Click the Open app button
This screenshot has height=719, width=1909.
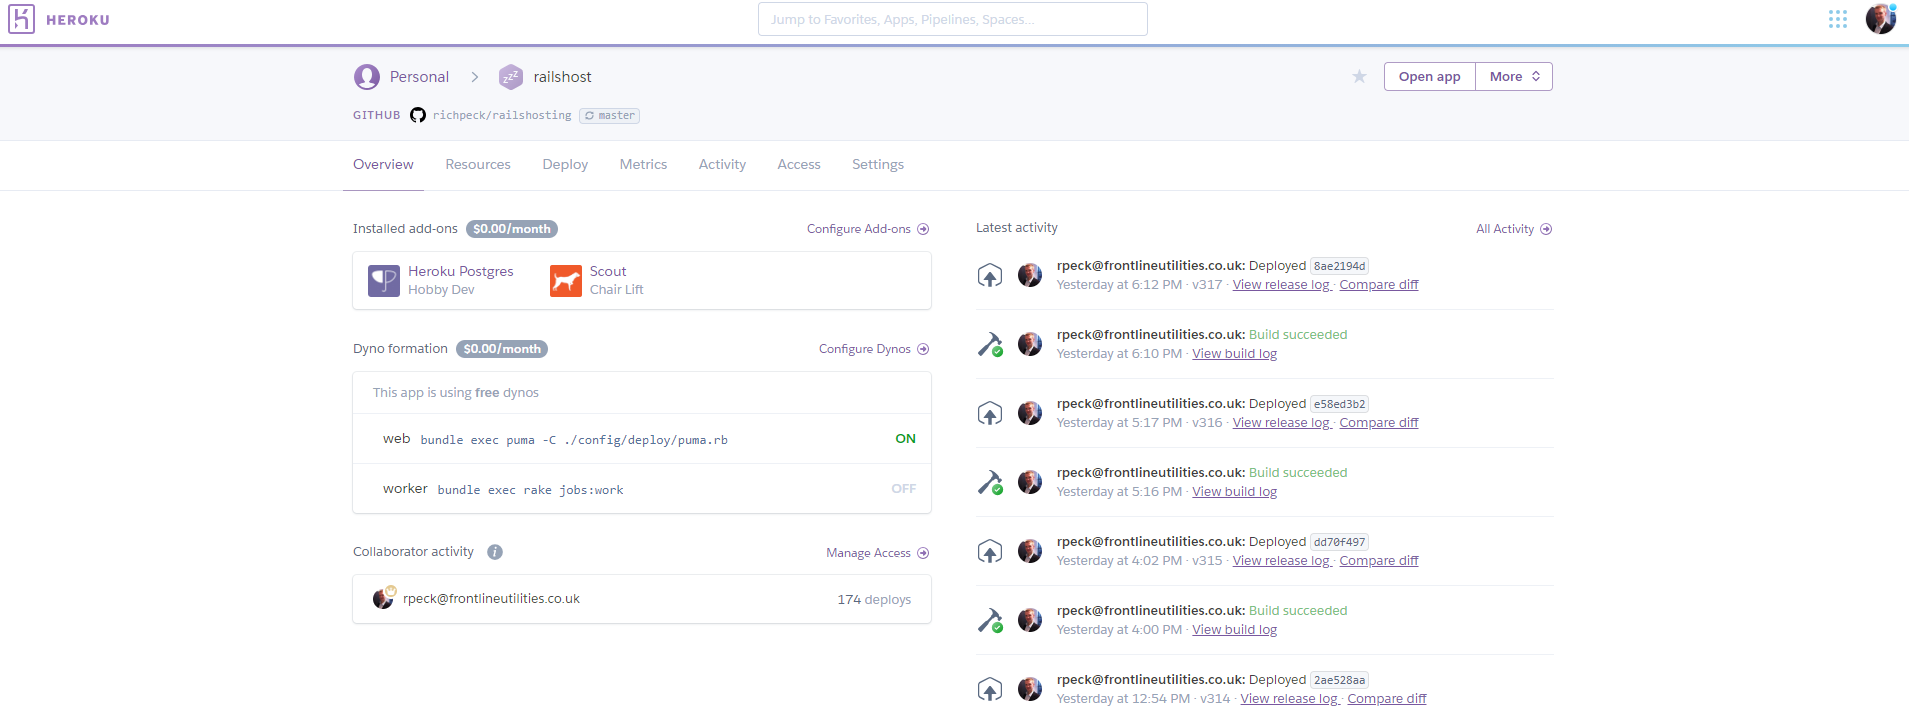[1430, 77]
